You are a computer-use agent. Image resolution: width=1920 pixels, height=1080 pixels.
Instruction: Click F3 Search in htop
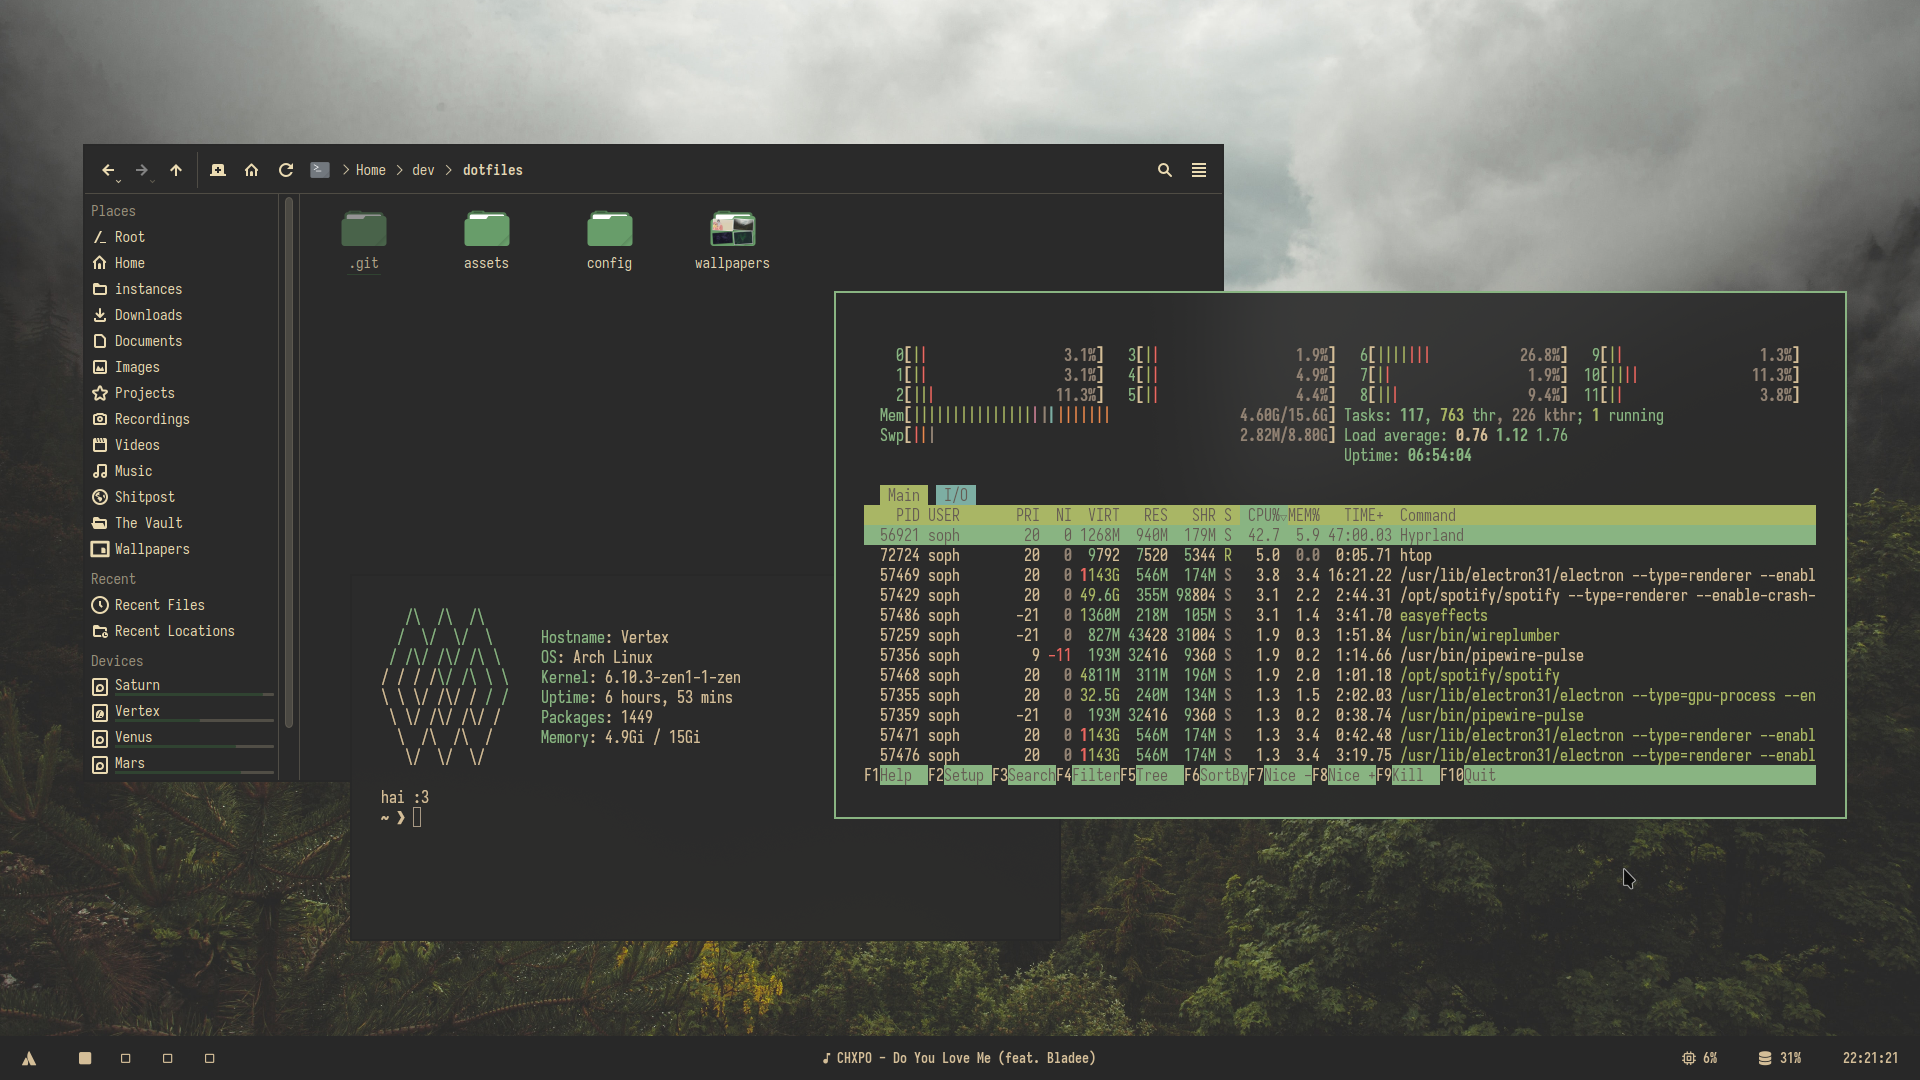1023,775
